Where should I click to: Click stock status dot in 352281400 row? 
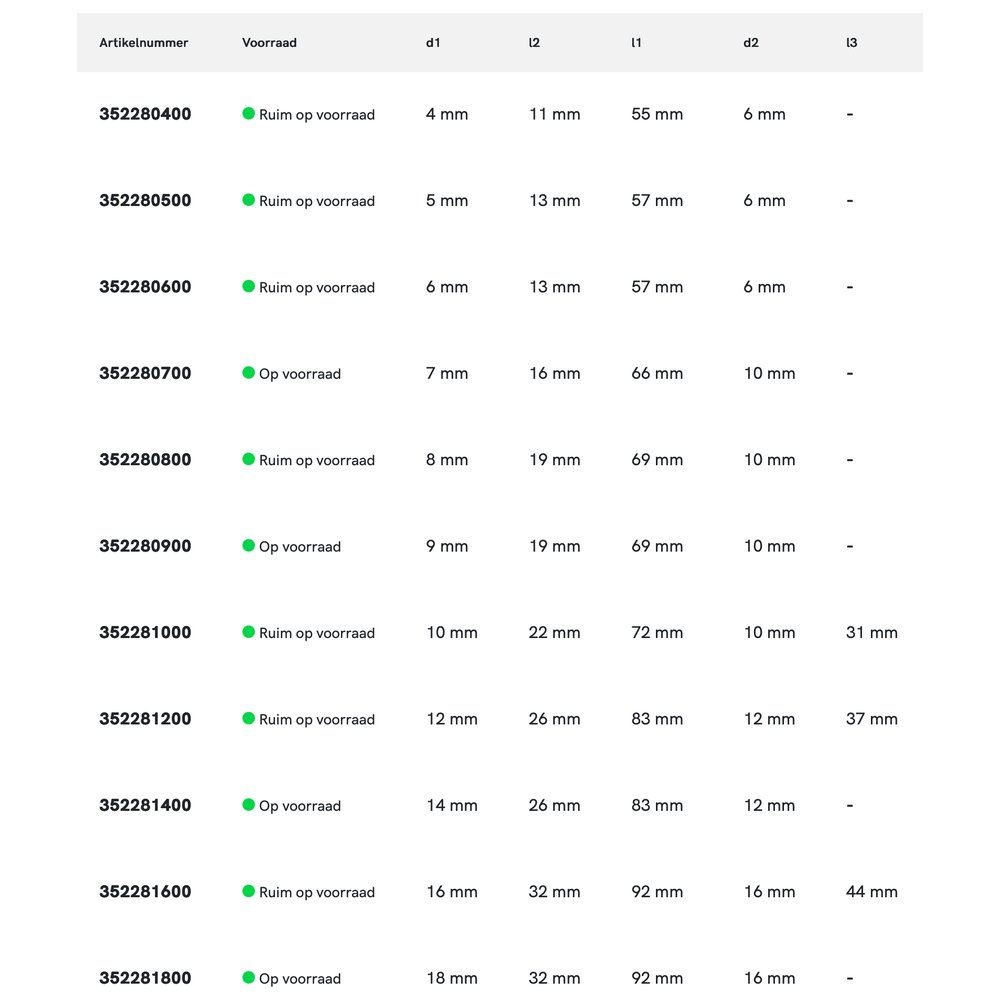click(249, 805)
